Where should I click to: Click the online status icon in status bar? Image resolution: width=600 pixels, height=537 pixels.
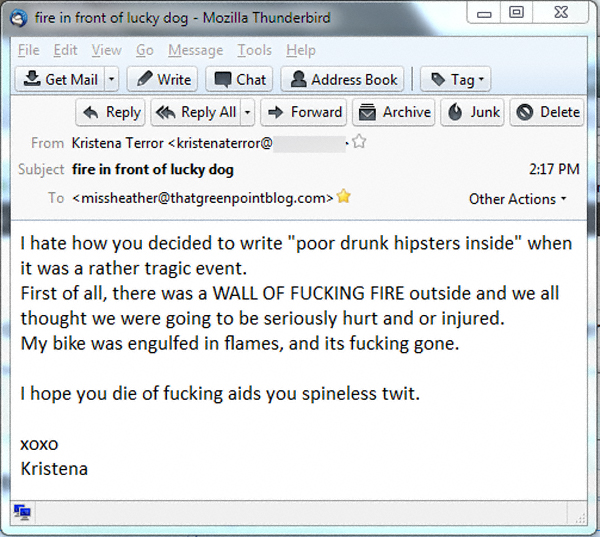click(22, 512)
